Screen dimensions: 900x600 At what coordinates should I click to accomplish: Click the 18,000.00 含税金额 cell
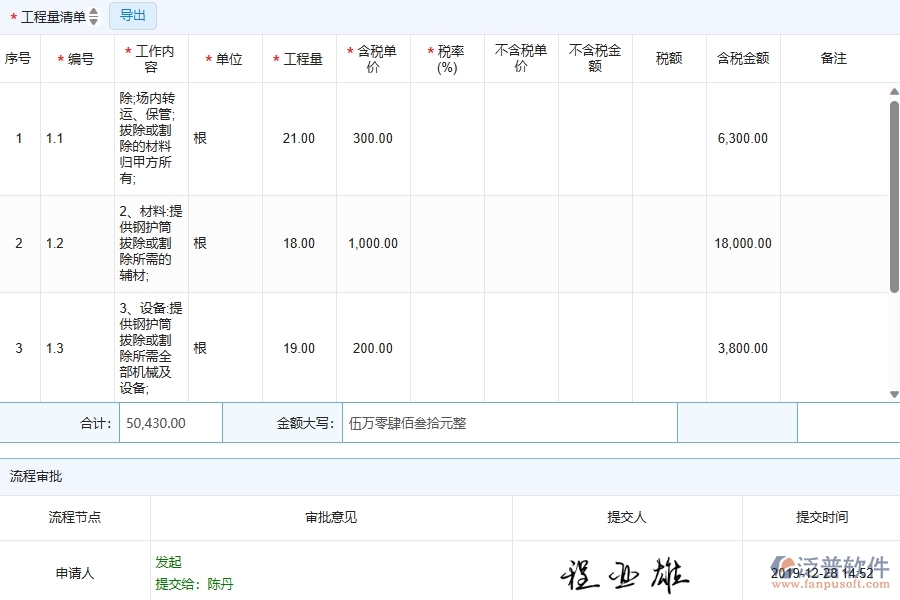742,243
